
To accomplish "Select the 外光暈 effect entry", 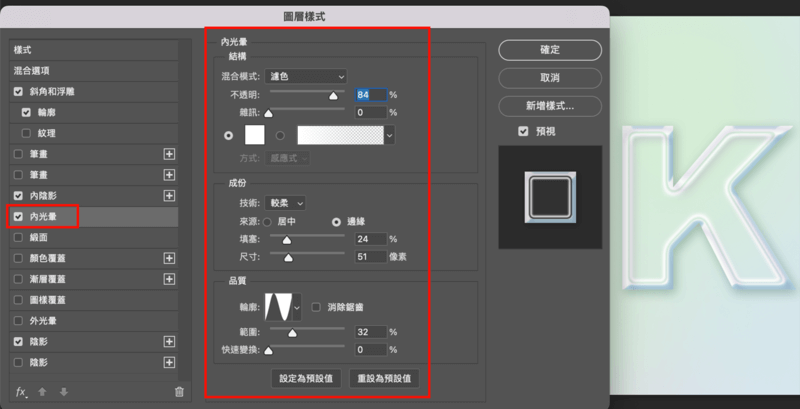I will pyautogui.click(x=45, y=321).
